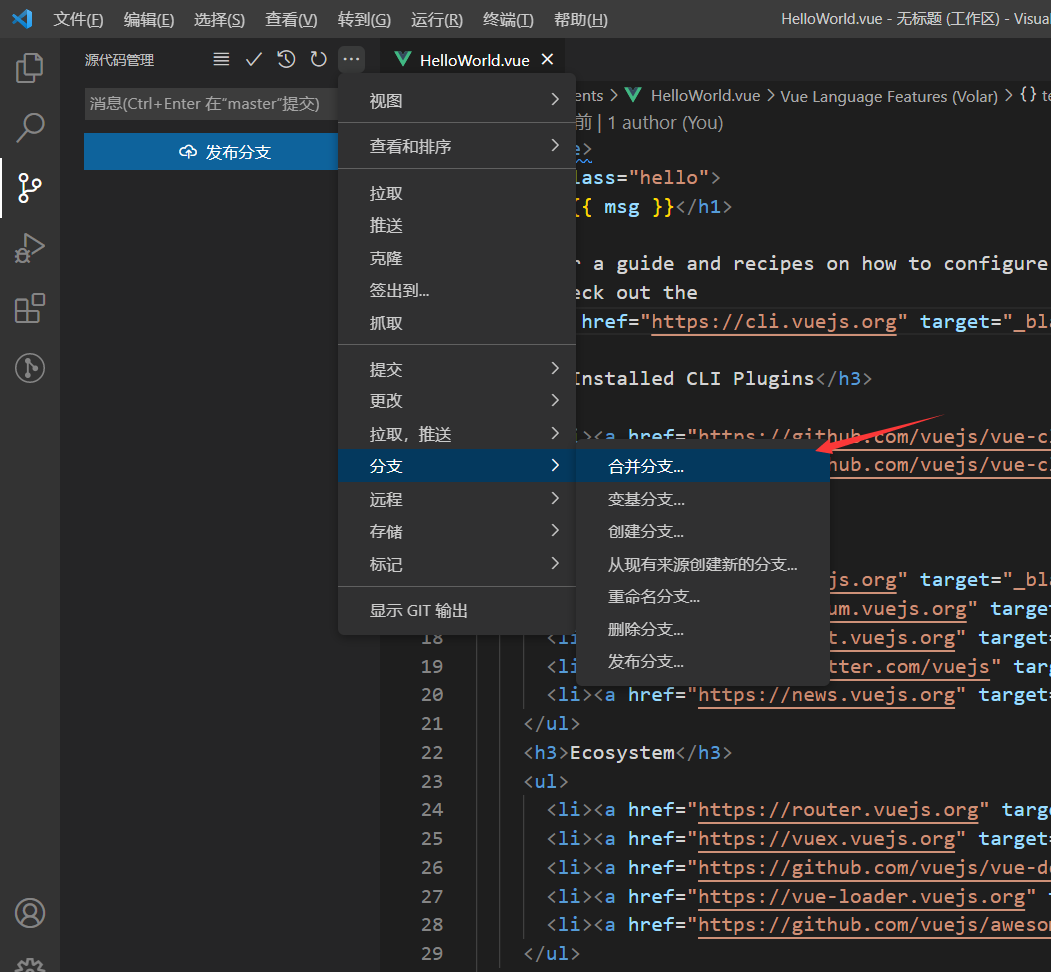Image resolution: width=1051 pixels, height=972 pixels.
Task: Open the Extensions view
Action: coord(29,308)
